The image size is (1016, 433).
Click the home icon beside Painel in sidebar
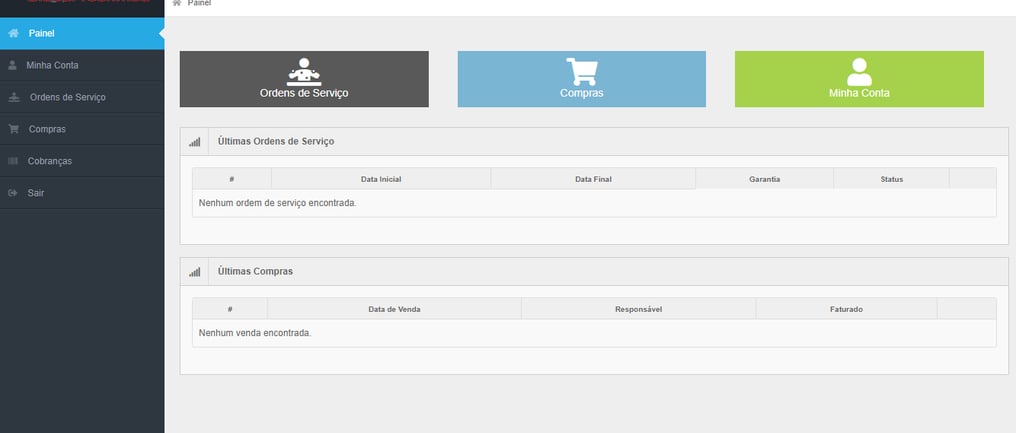[x=14, y=33]
